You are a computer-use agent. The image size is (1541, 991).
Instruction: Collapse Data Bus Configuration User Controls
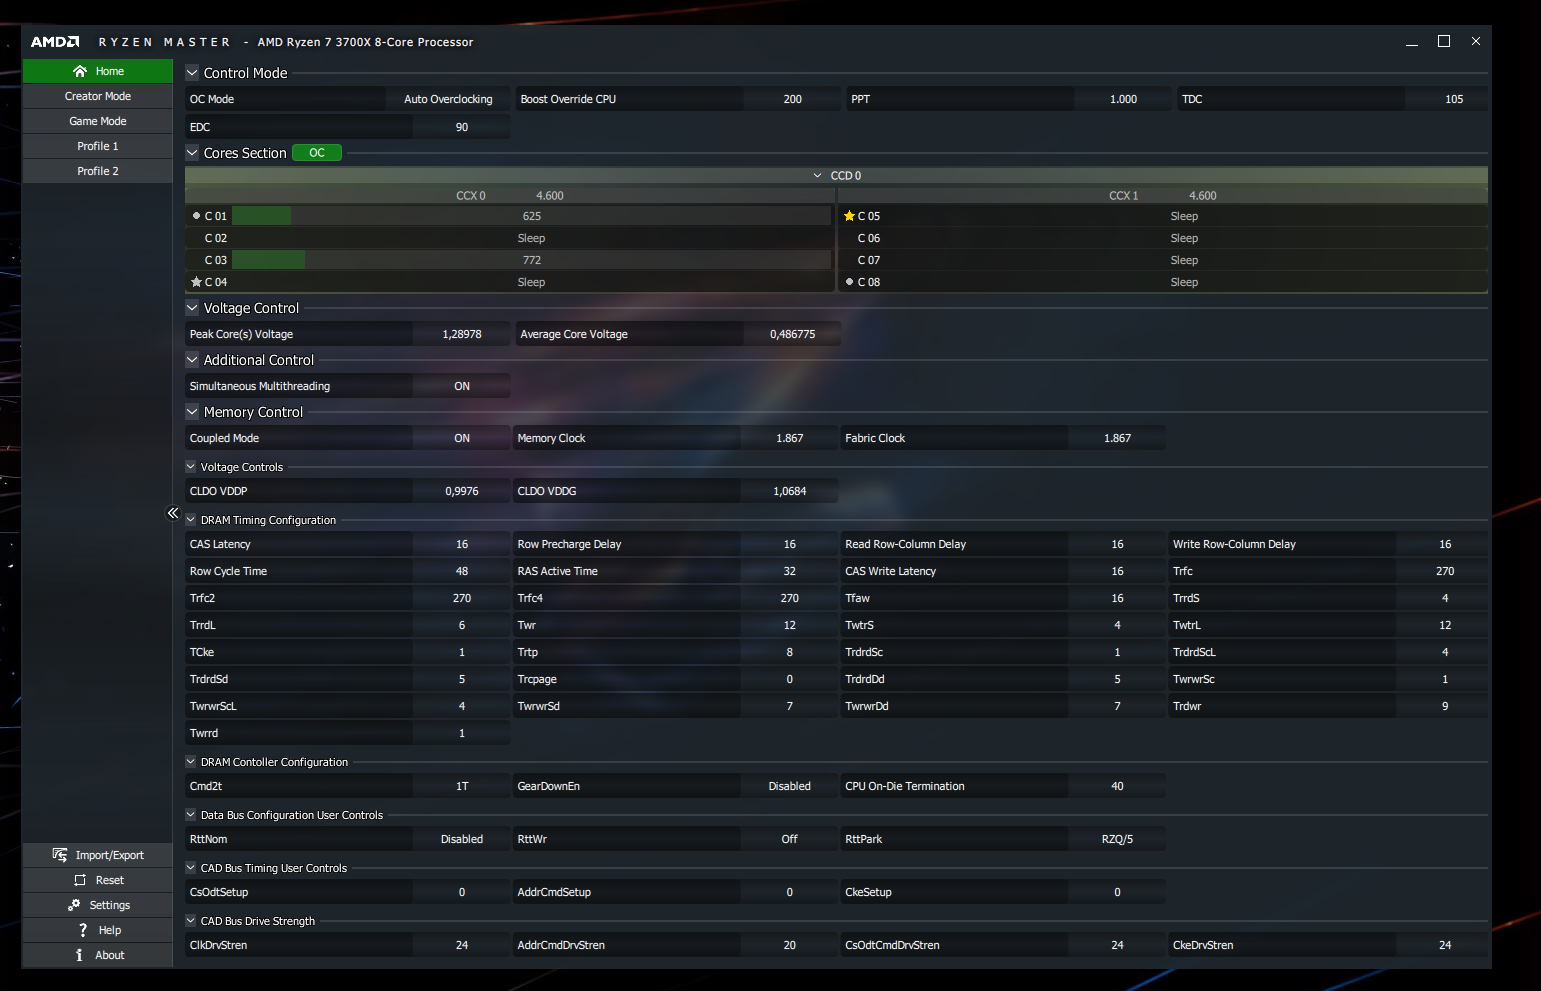(x=191, y=815)
